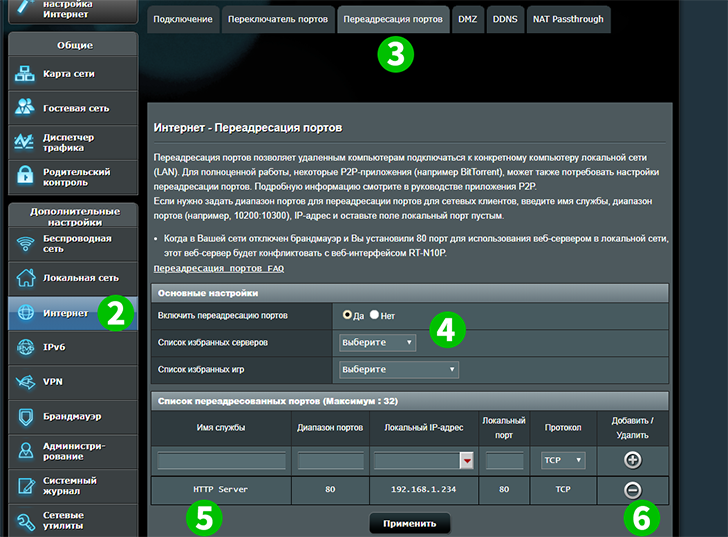The width and height of the screenshot is (728, 537).
Task: Open Беспроводная сеть wireless icon
Action: (25, 243)
